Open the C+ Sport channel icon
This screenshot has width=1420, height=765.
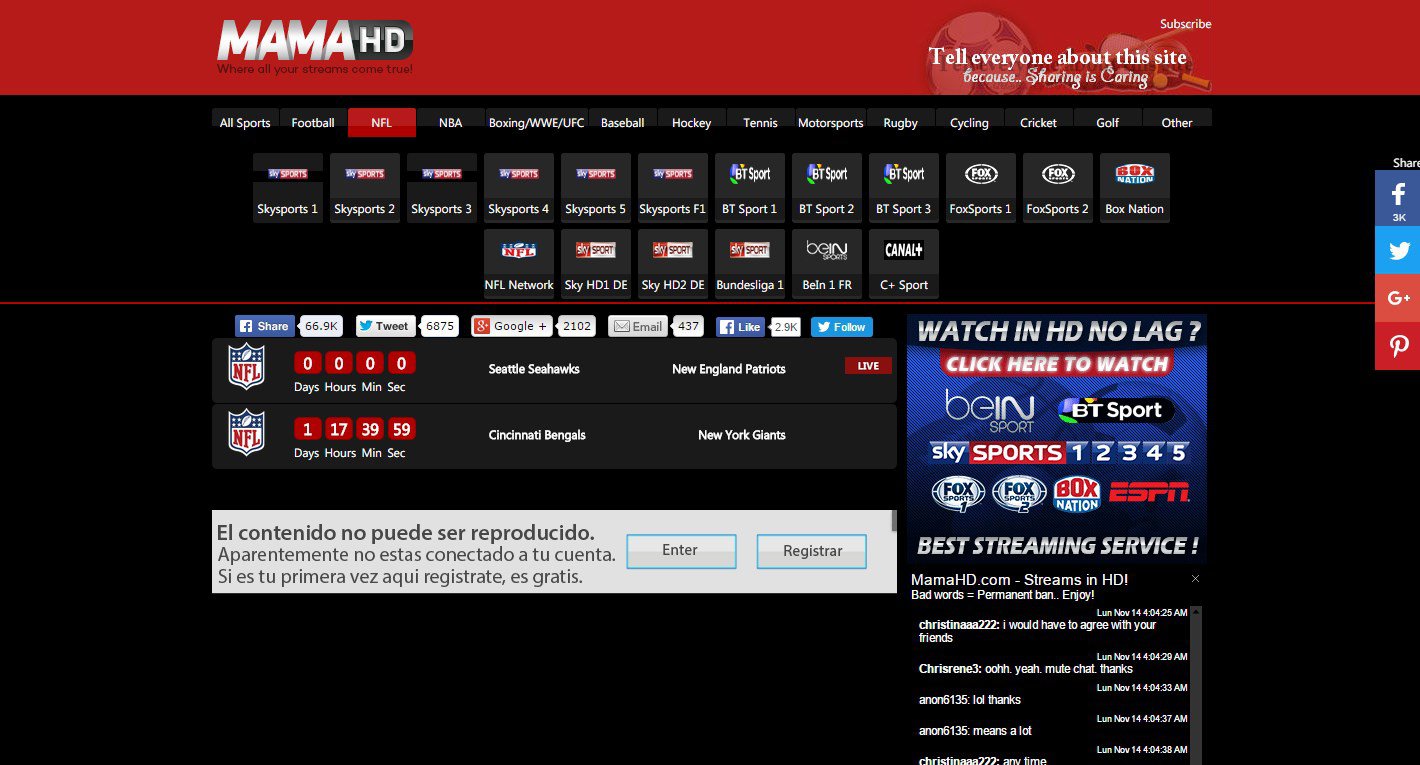click(904, 263)
